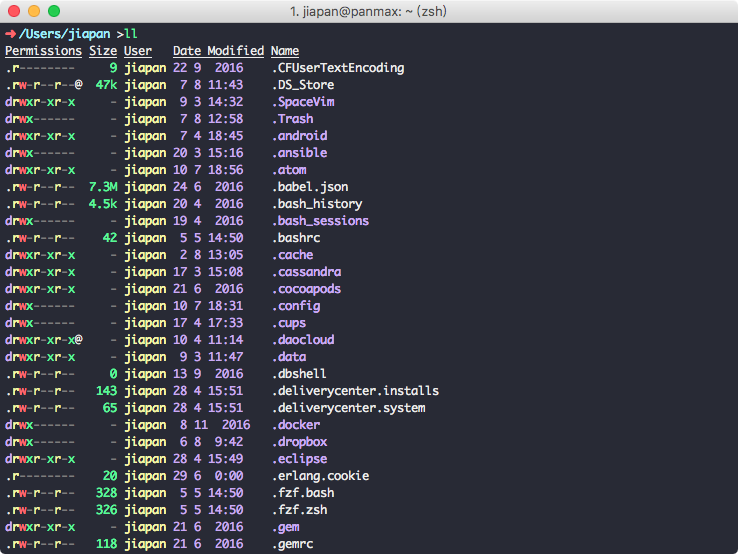Click the /Users/jiapan path in the prompt
This screenshot has height=554, width=738.
(64, 34)
